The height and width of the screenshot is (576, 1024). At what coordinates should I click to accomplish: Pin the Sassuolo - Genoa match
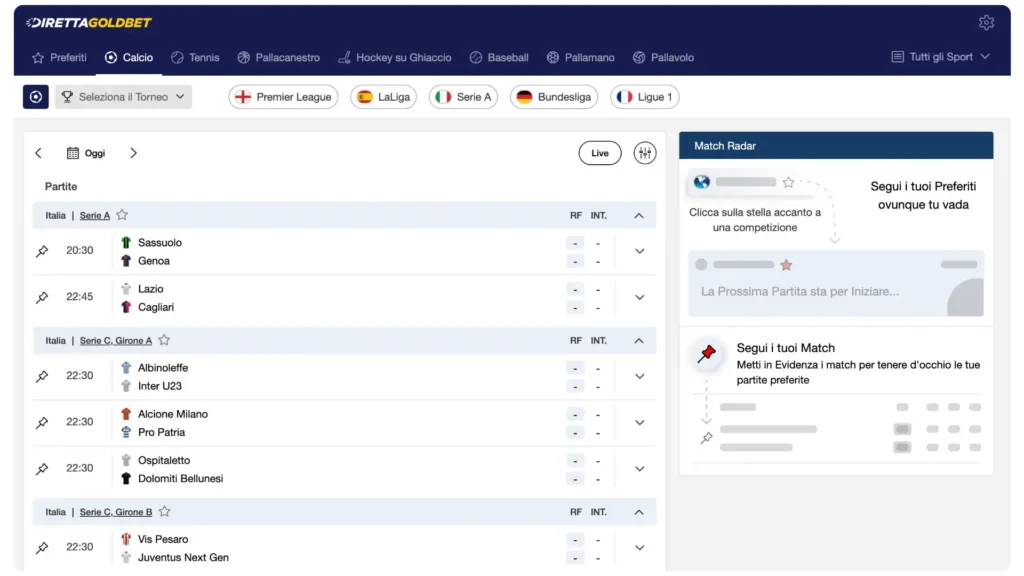tap(41, 250)
